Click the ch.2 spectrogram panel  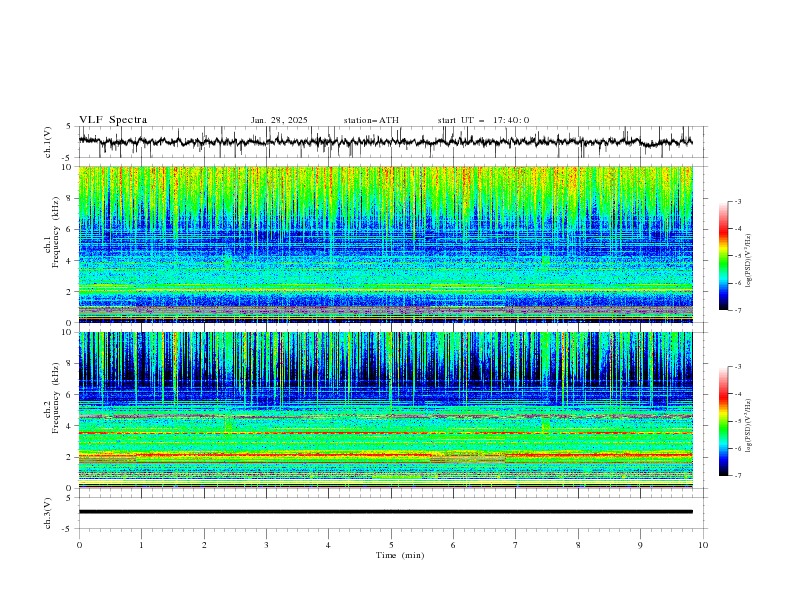[385, 410]
